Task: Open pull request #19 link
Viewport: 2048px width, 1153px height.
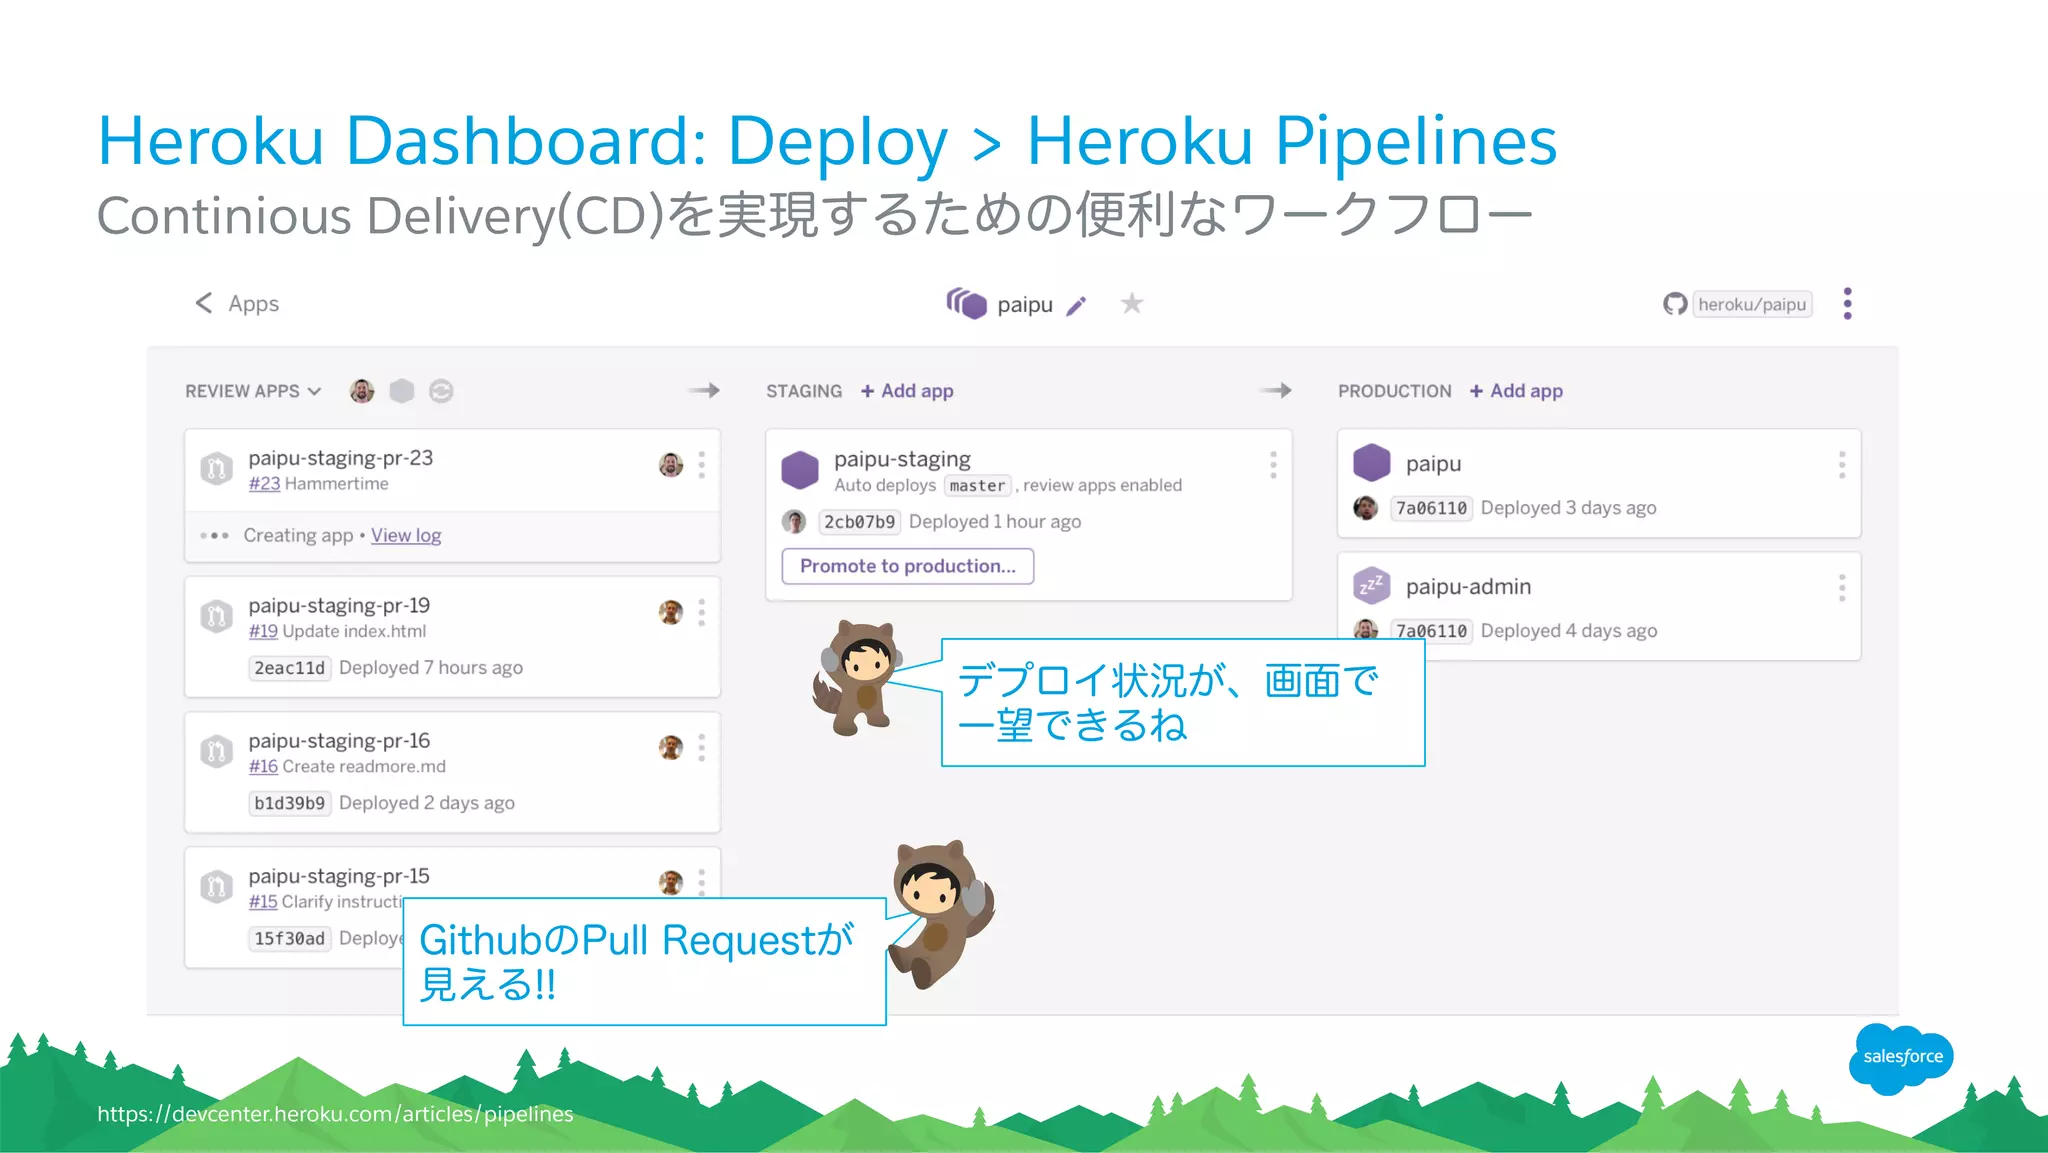Action: 263,632
